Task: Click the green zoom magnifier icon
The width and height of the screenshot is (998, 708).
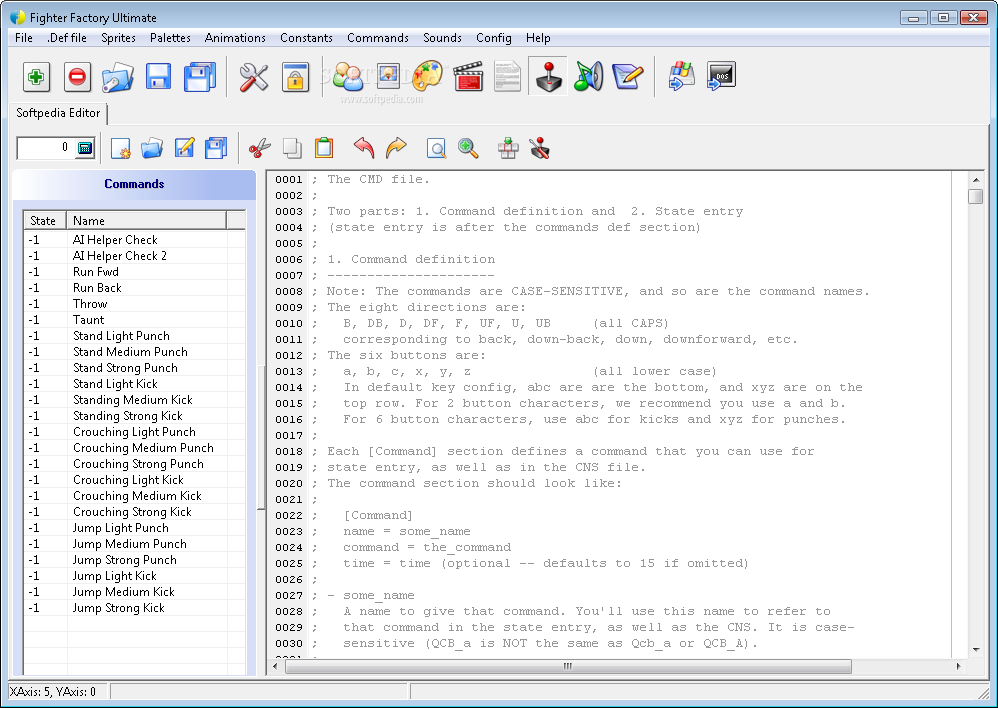Action: [x=468, y=148]
